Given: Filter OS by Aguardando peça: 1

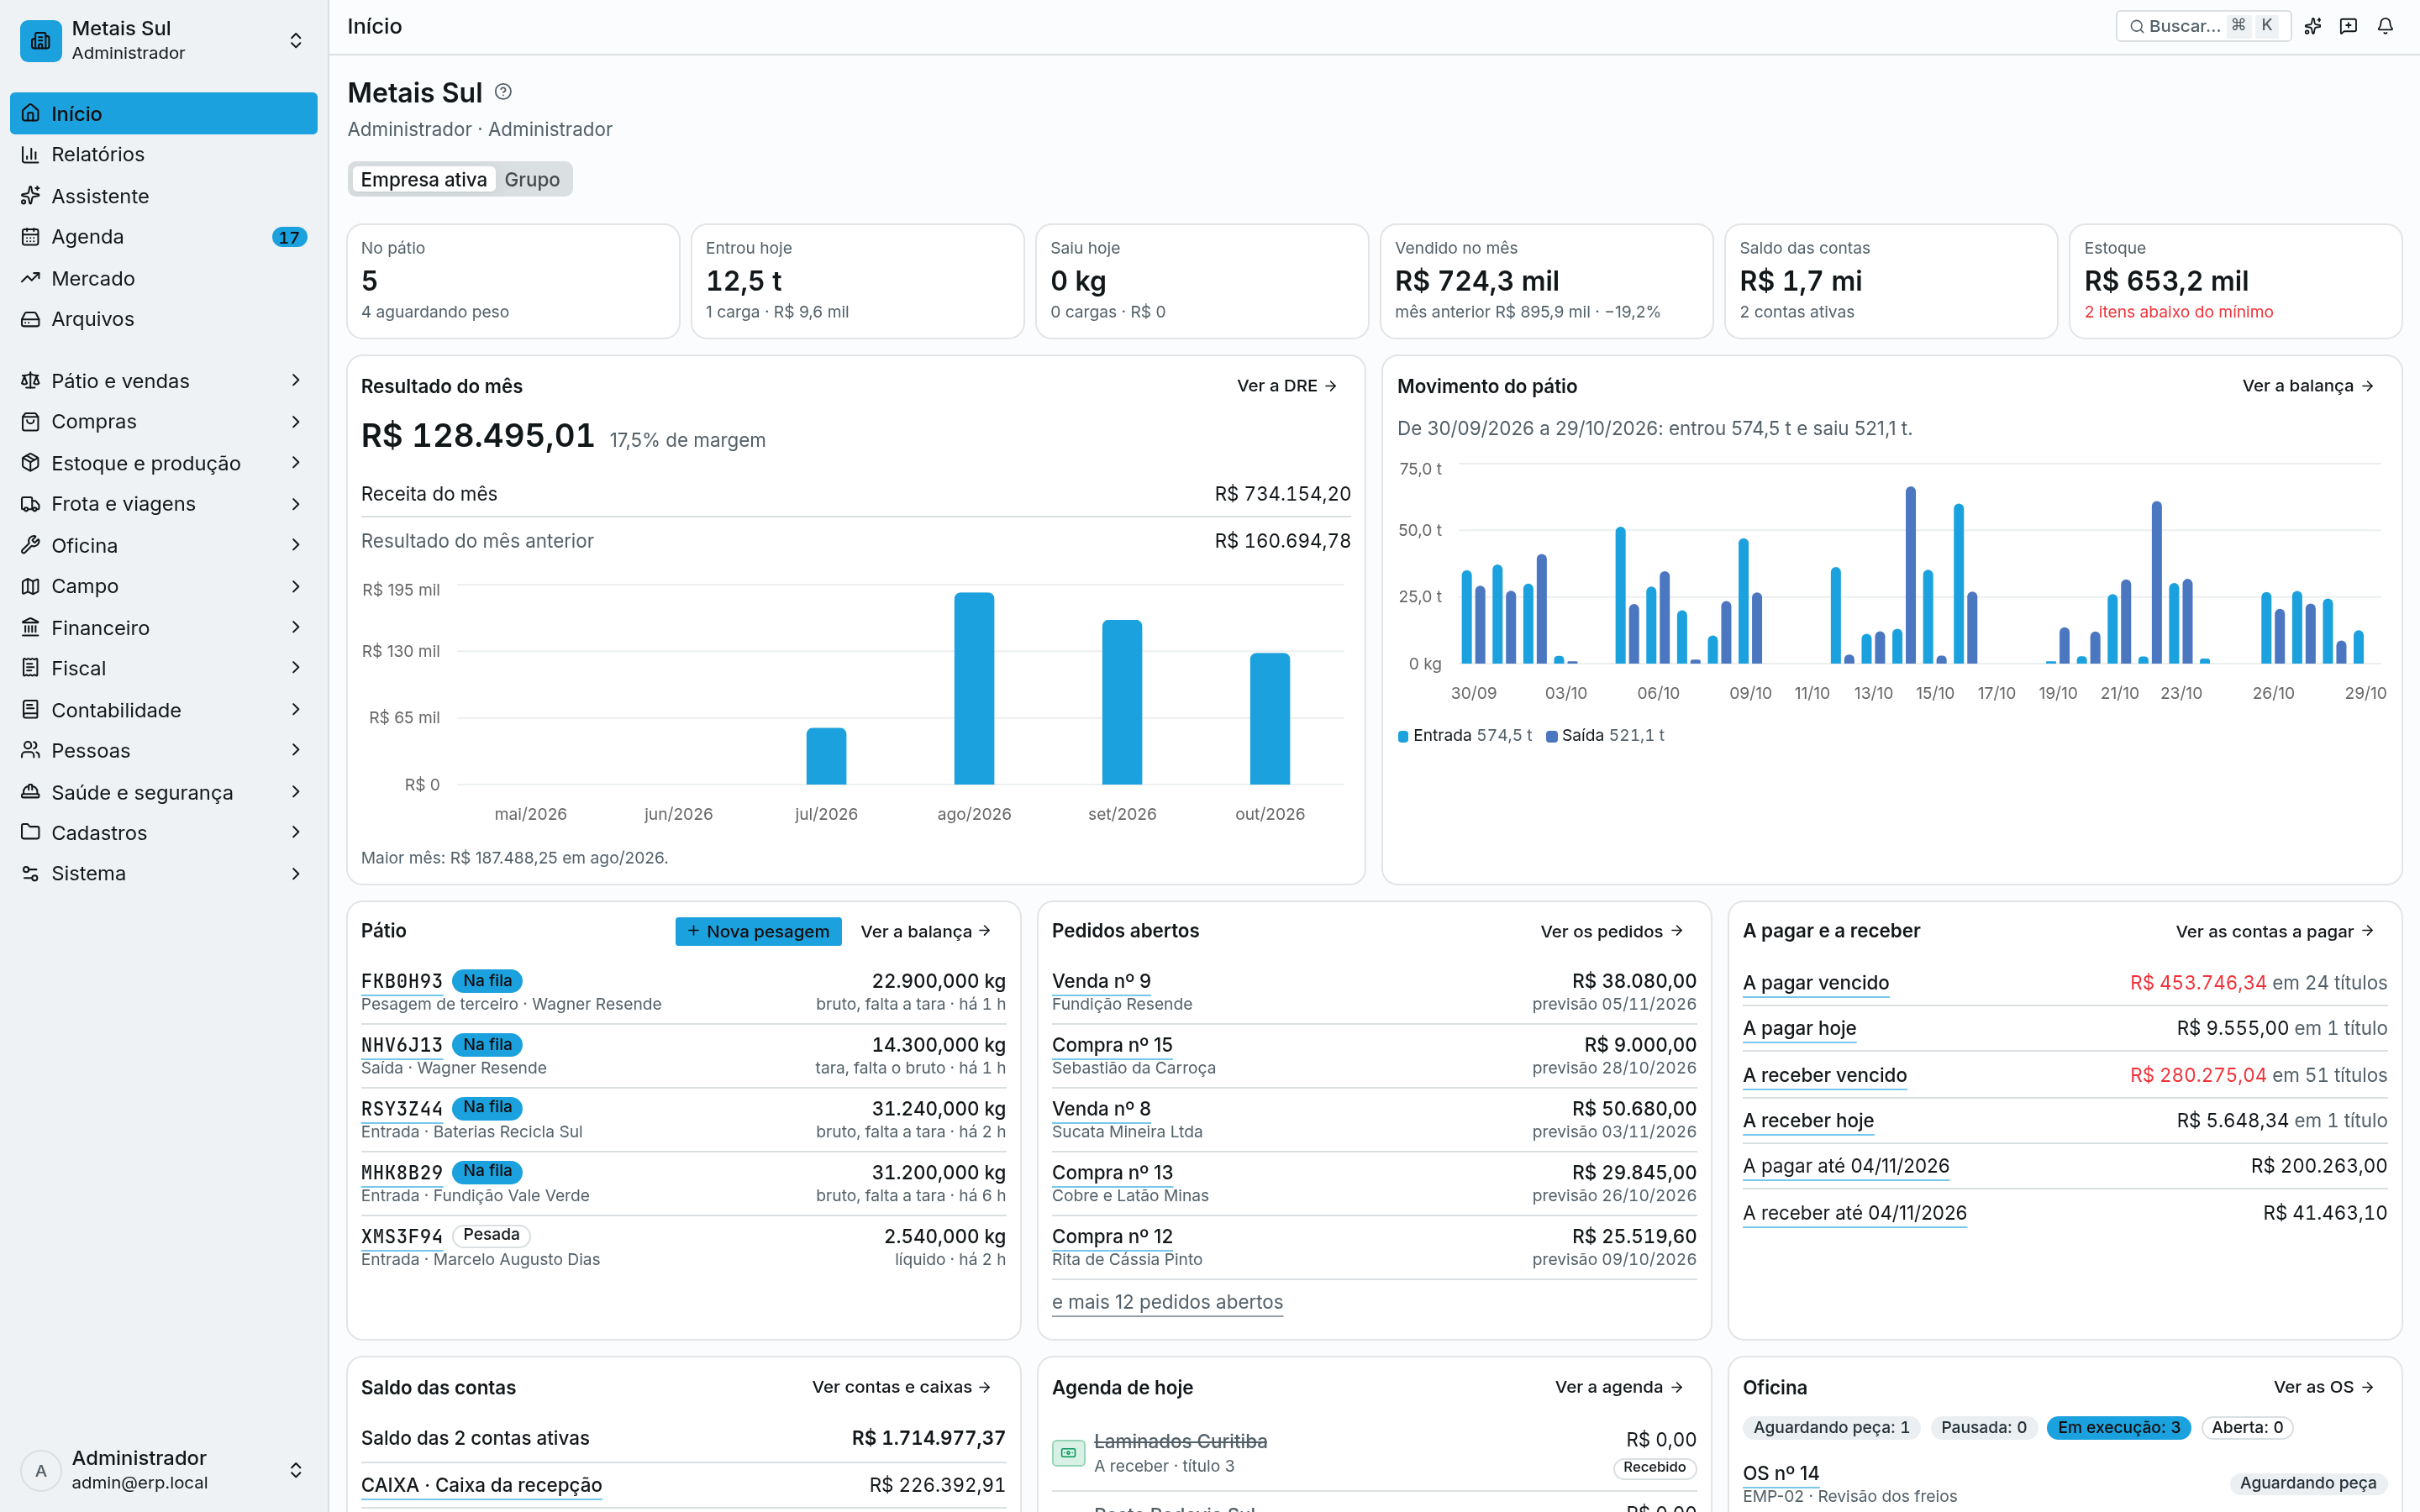Looking at the screenshot, I should 1830,1427.
